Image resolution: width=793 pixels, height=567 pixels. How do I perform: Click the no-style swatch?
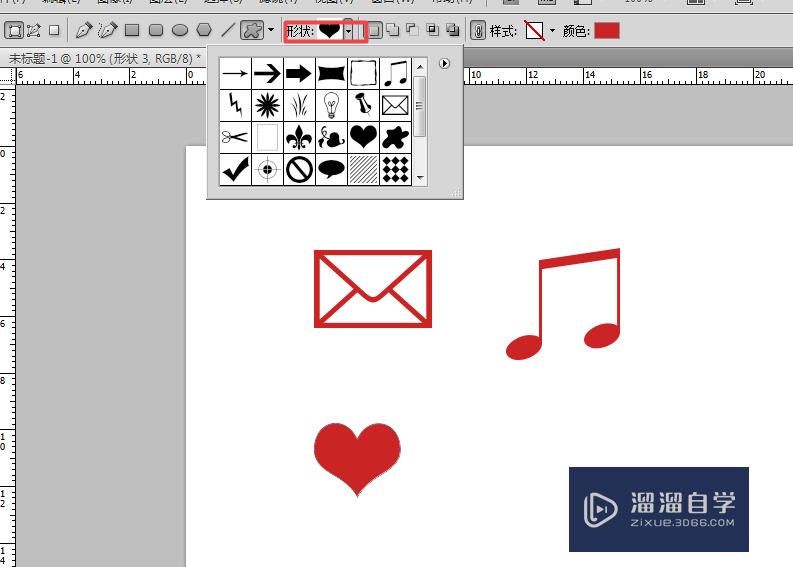tap(535, 31)
